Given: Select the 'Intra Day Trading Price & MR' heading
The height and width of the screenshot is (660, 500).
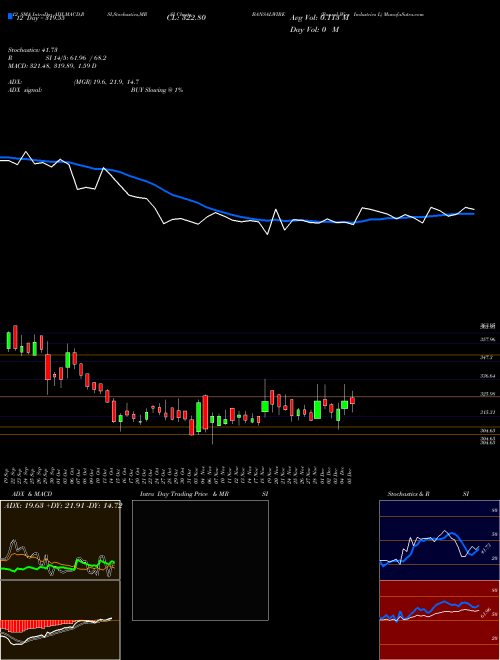Looking at the screenshot, I should 184,494.
